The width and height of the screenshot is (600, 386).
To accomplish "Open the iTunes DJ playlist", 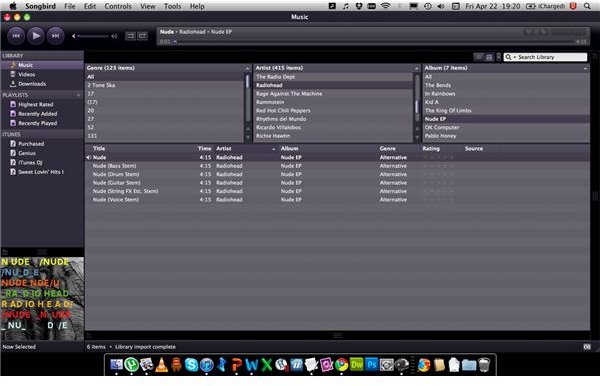I will pyautogui.click(x=42, y=162).
